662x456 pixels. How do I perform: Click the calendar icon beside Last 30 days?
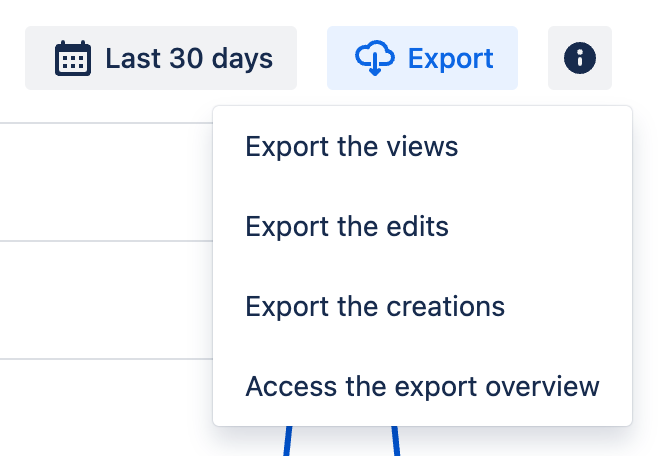73,59
